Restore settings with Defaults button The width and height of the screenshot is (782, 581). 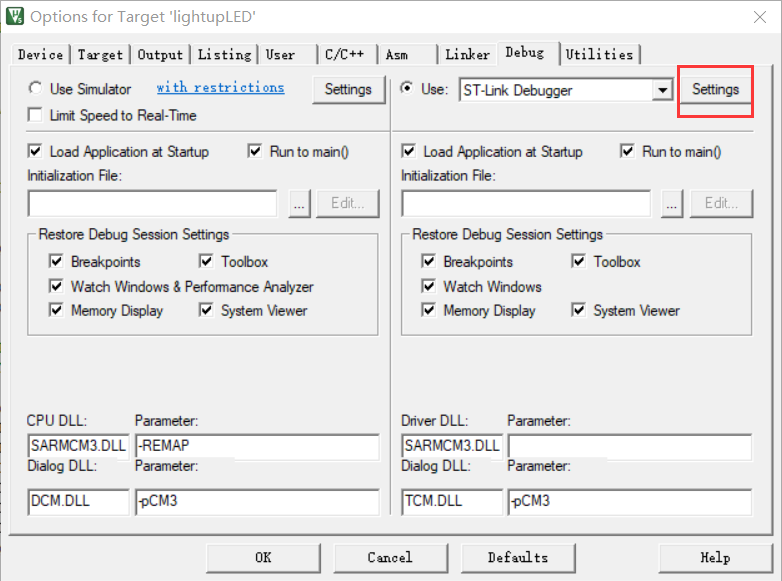518,558
